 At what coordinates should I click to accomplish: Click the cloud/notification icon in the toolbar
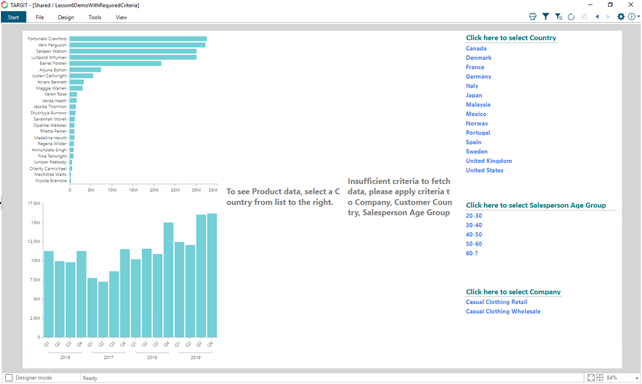pyautogui.click(x=533, y=17)
